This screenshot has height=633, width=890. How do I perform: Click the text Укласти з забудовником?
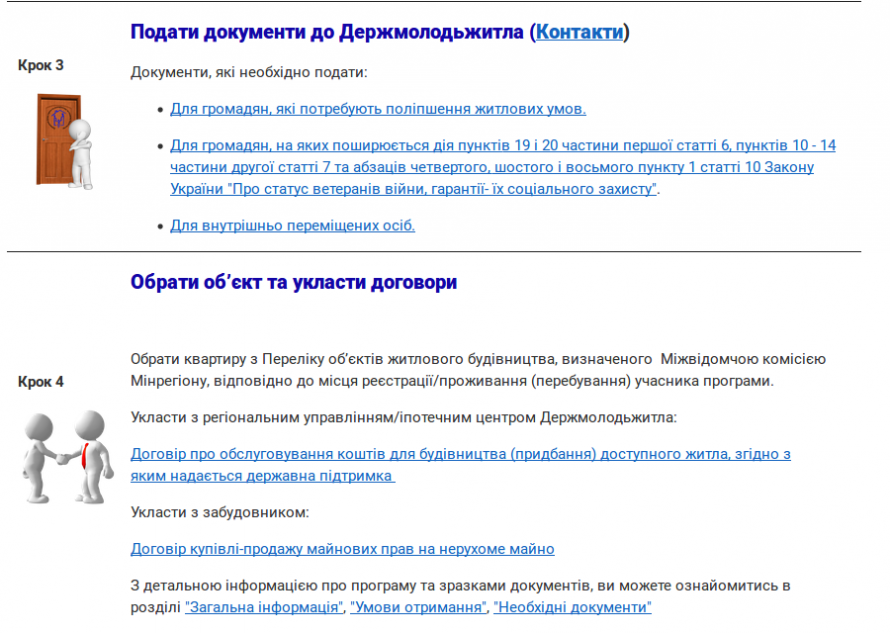(x=220, y=512)
